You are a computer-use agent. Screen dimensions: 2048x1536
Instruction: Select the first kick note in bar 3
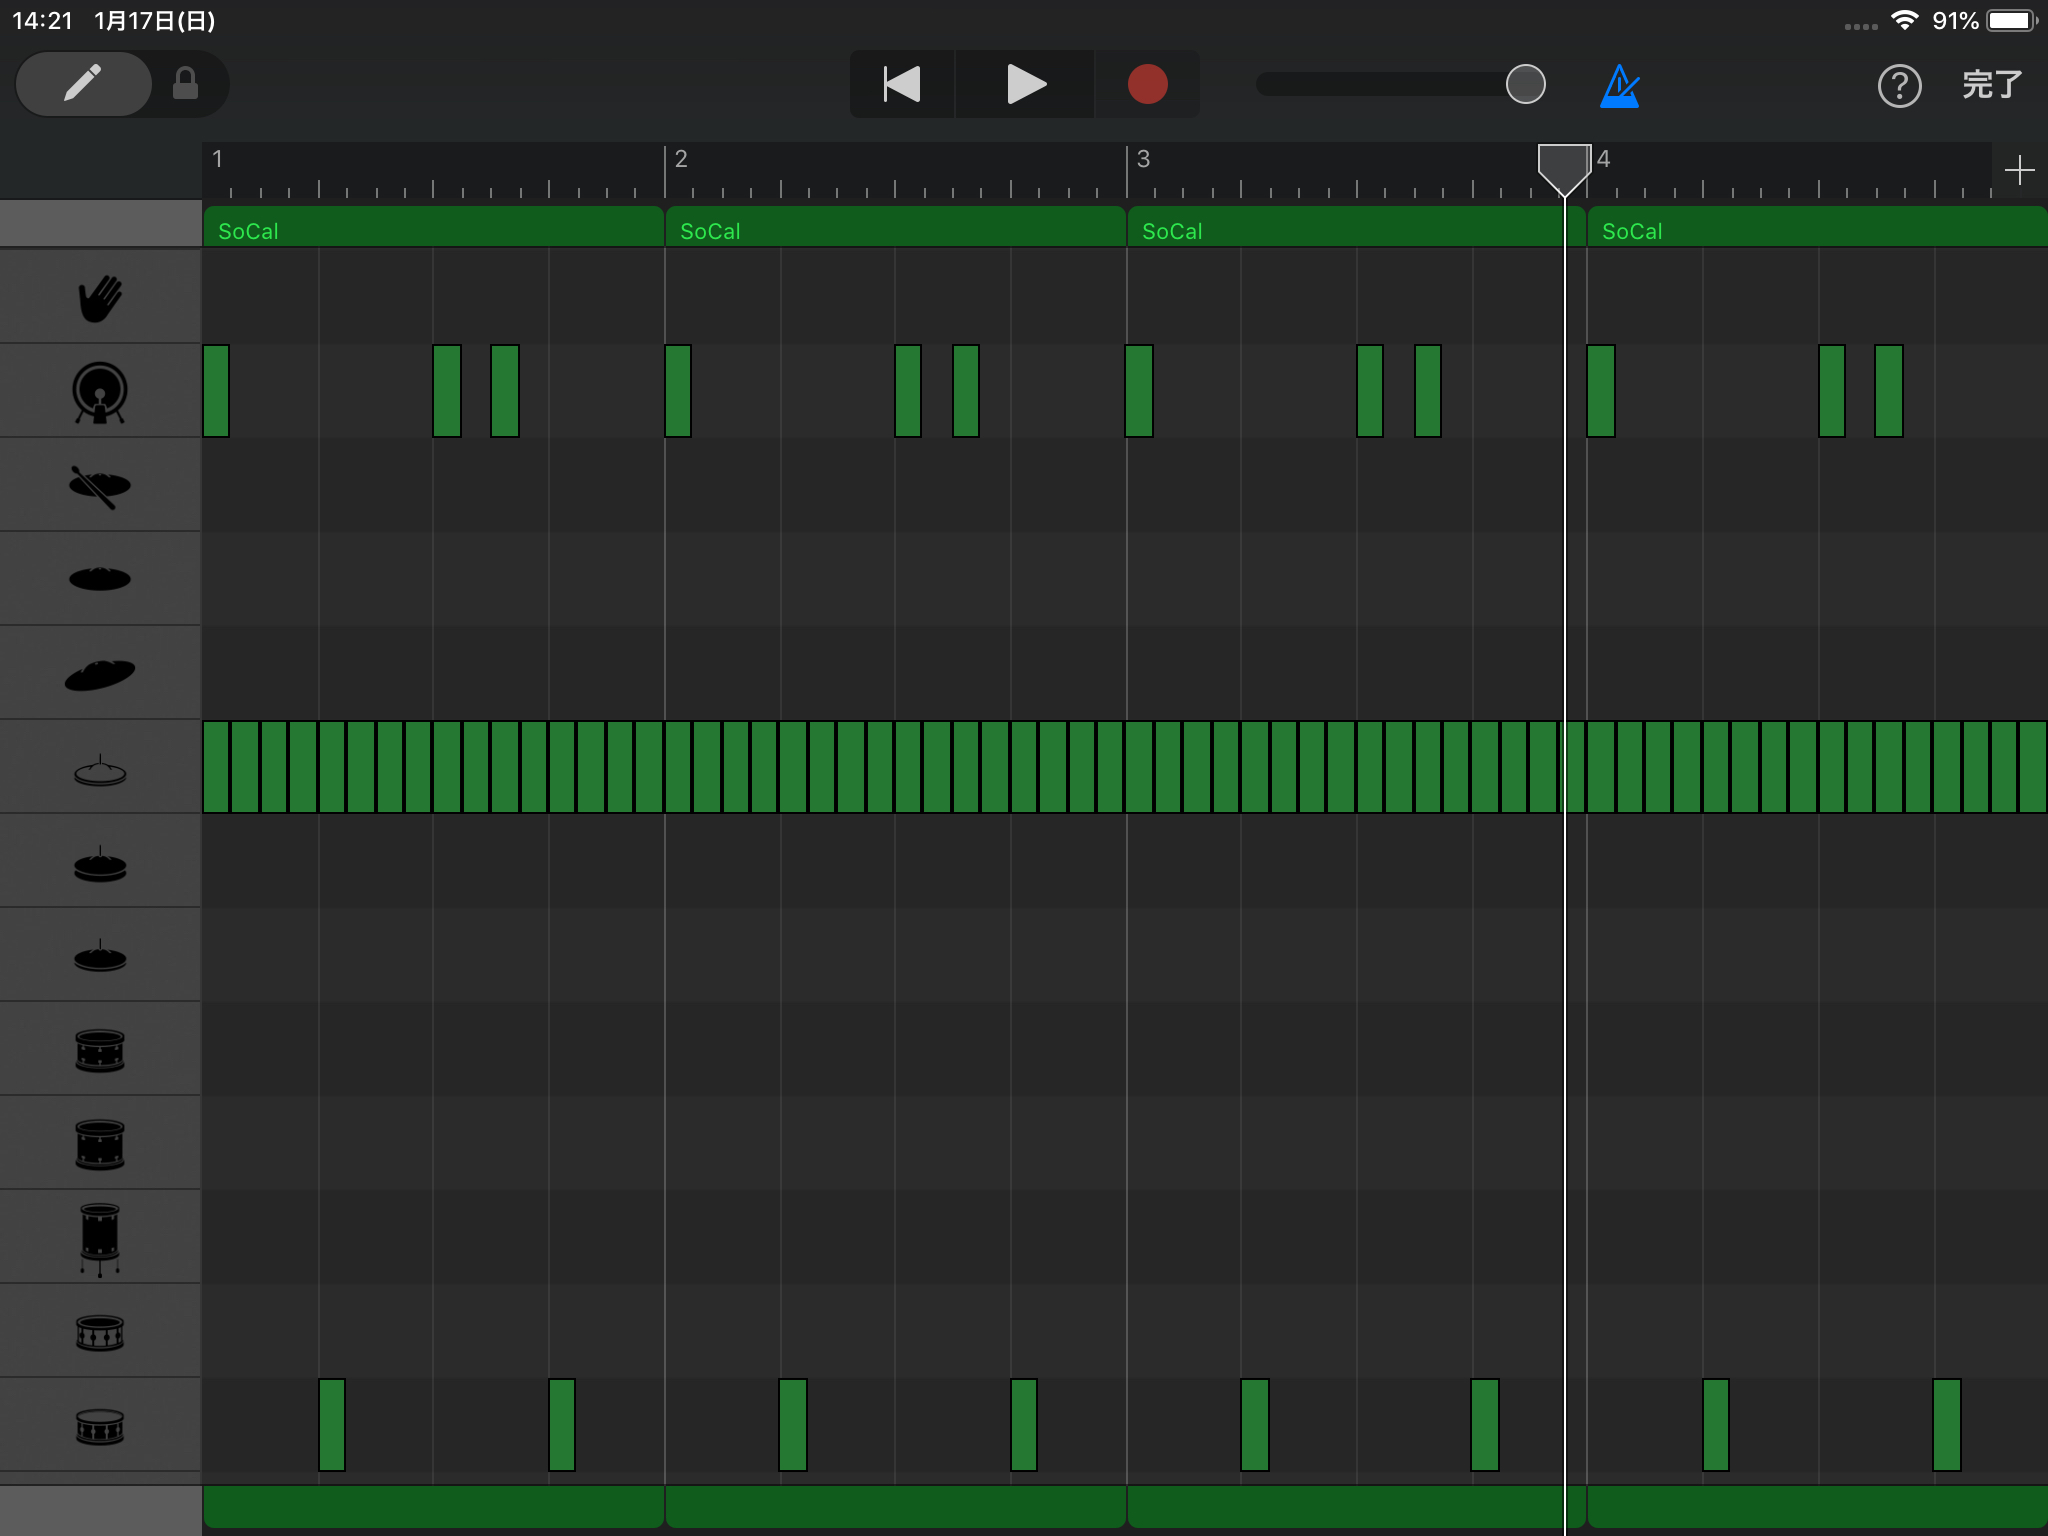pos(1139,391)
